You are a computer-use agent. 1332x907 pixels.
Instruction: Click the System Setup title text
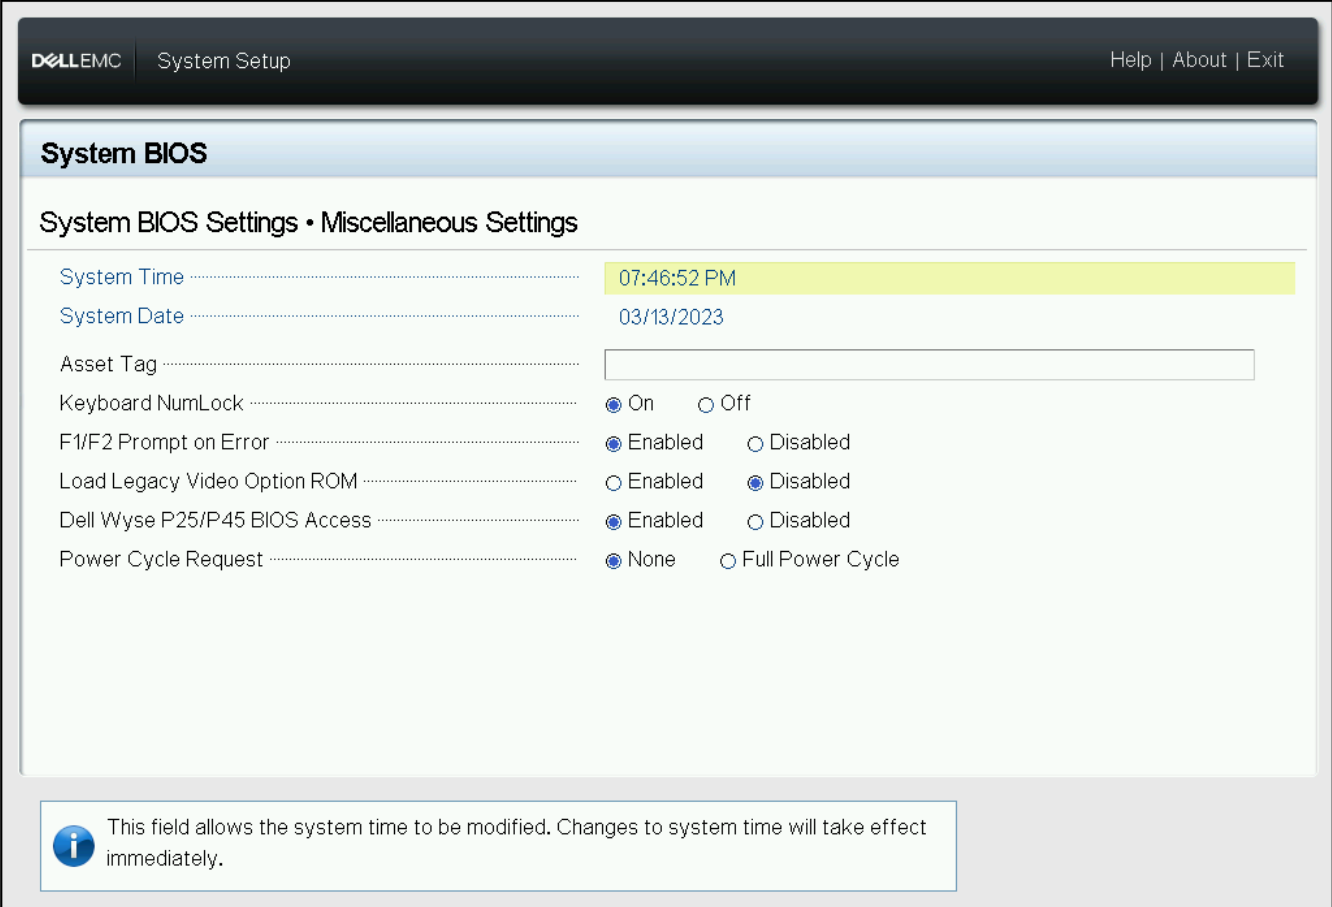(x=224, y=61)
